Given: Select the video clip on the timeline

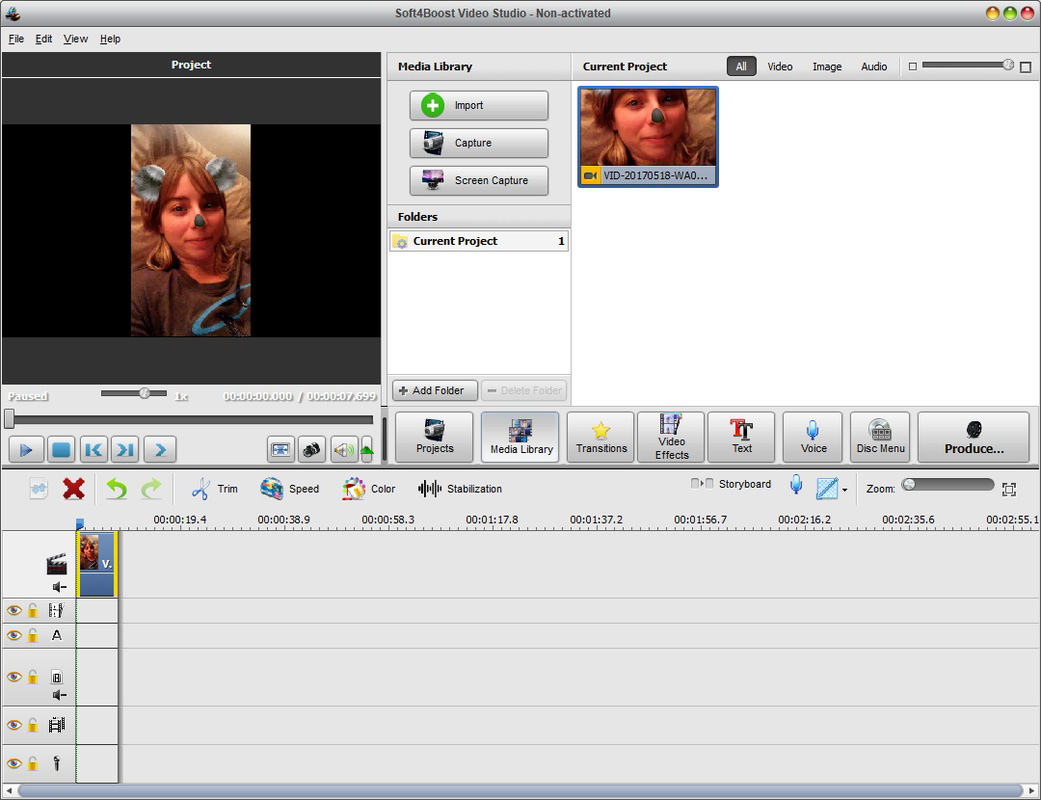Looking at the screenshot, I should point(97,563).
